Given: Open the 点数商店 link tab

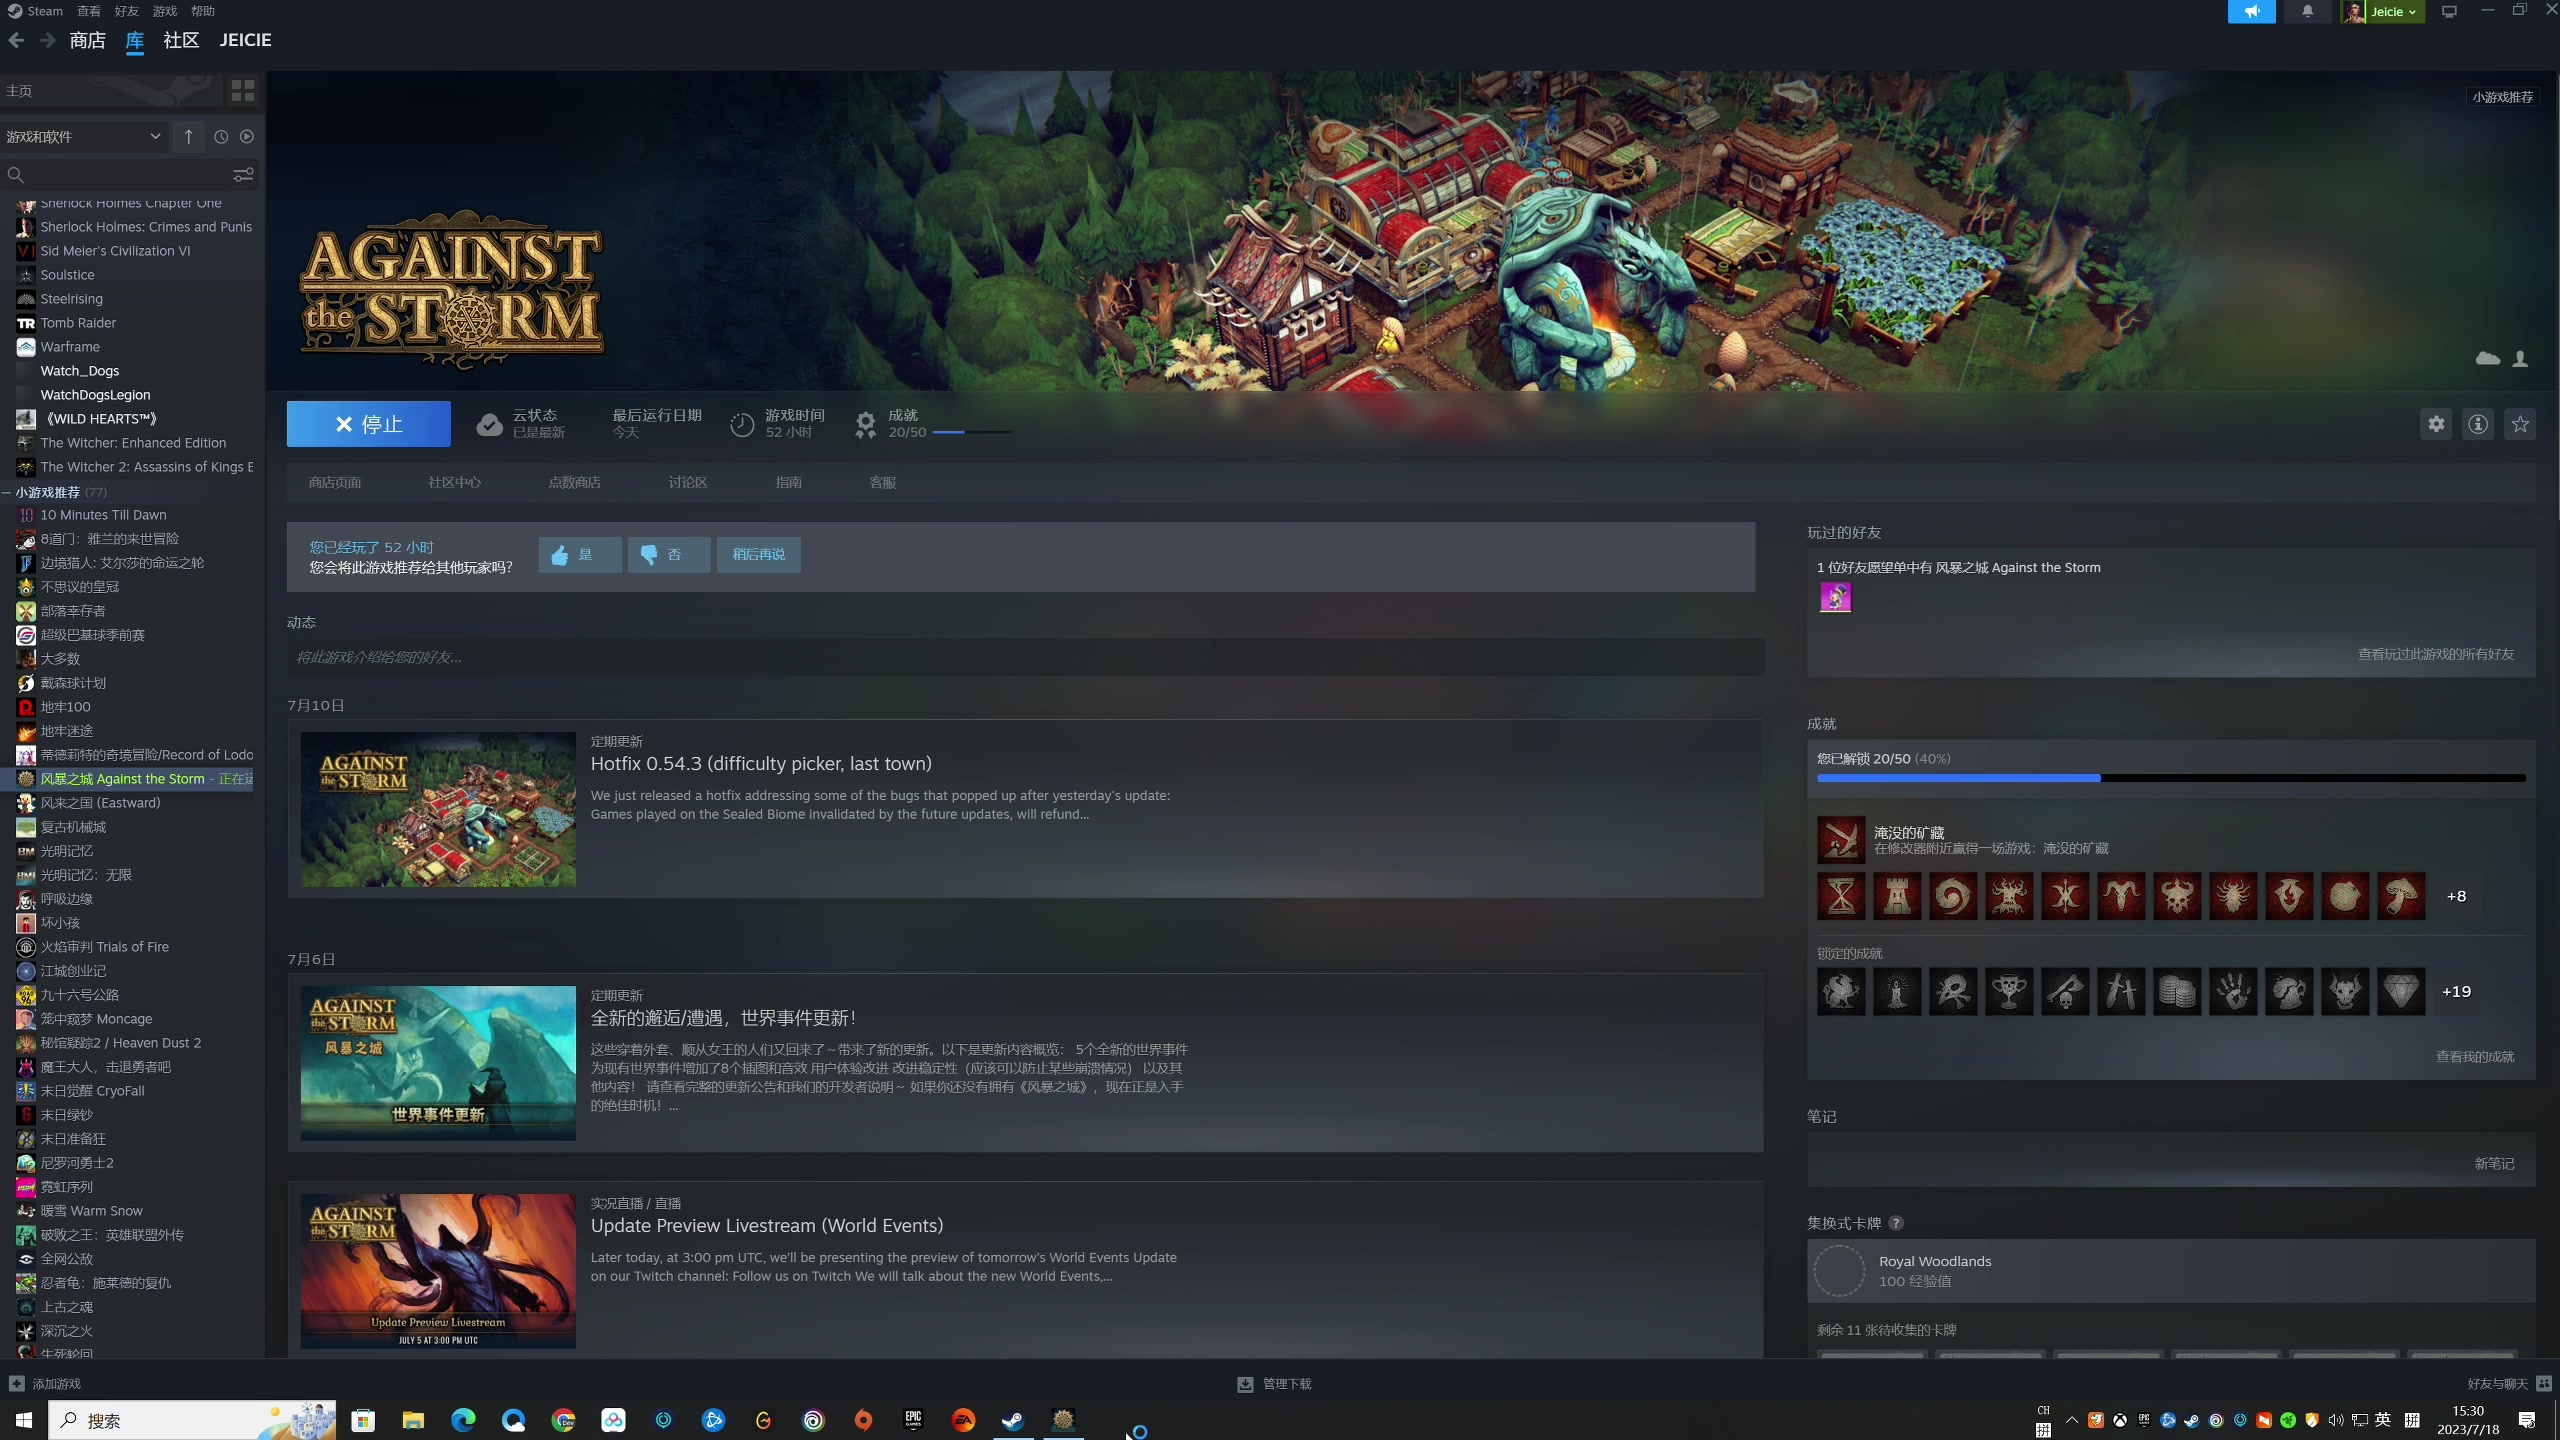Looking at the screenshot, I should [x=575, y=483].
